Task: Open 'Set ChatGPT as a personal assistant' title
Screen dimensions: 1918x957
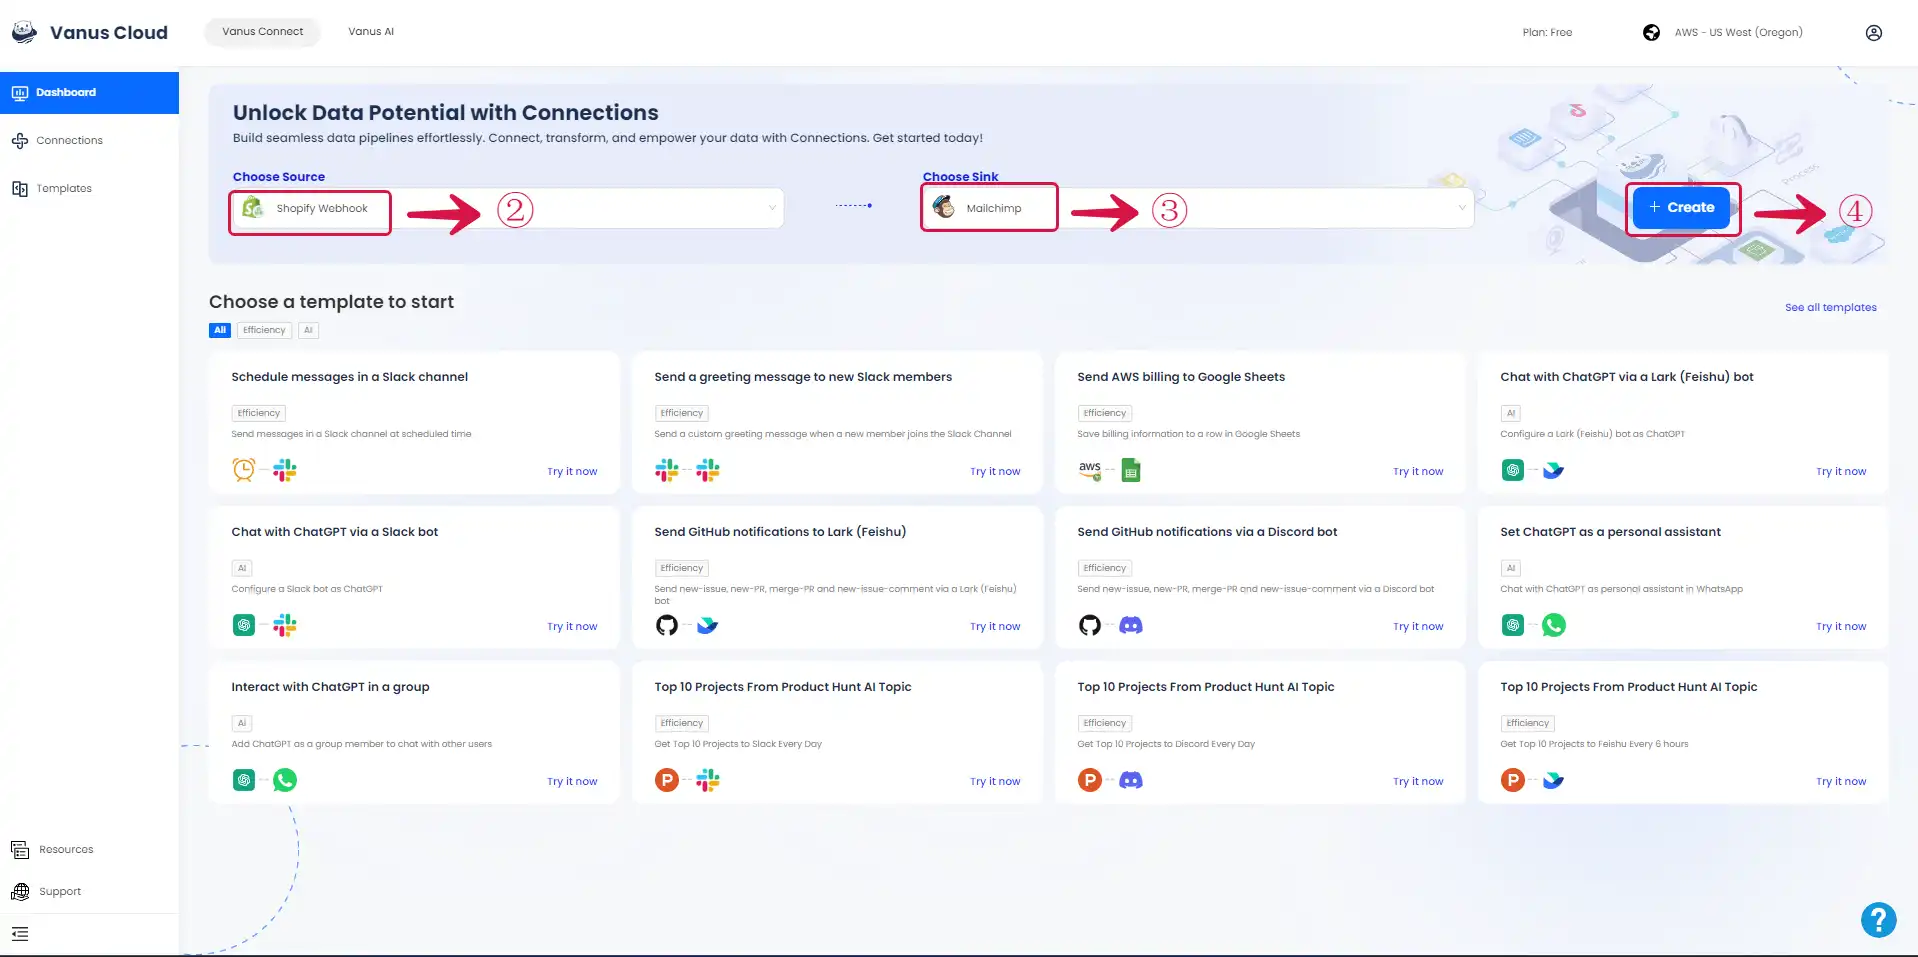Action: point(1610,532)
